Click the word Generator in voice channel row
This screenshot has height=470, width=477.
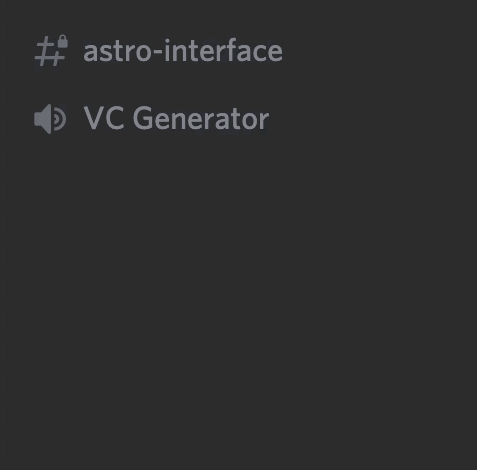(201, 119)
